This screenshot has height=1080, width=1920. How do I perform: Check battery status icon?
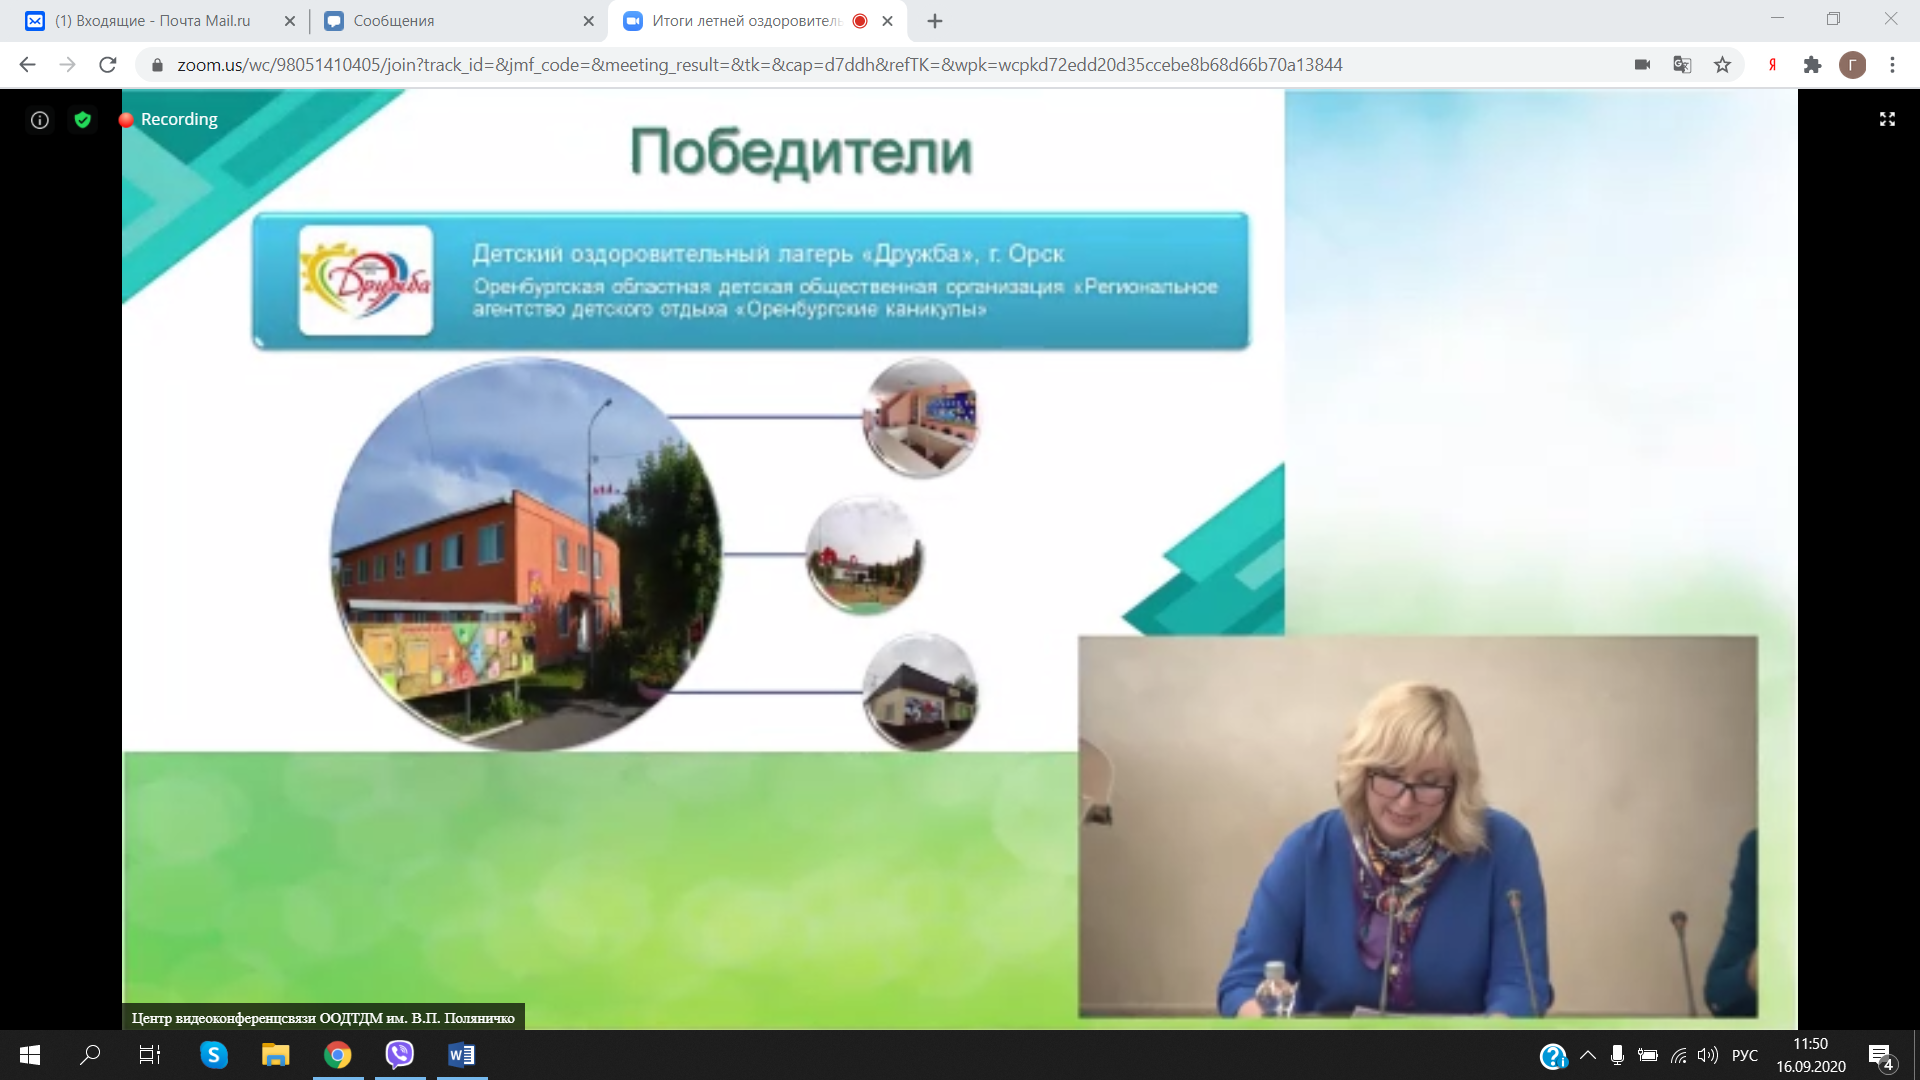pos(1648,1055)
